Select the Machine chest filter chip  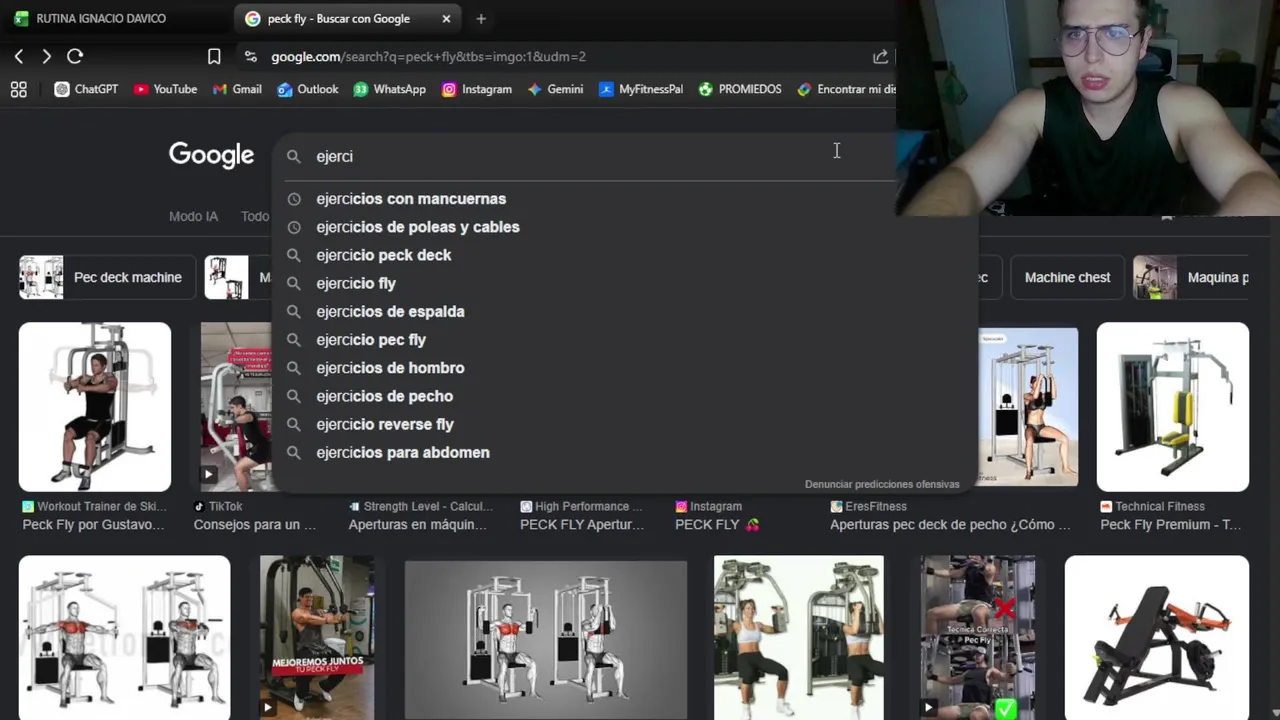tap(1067, 278)
